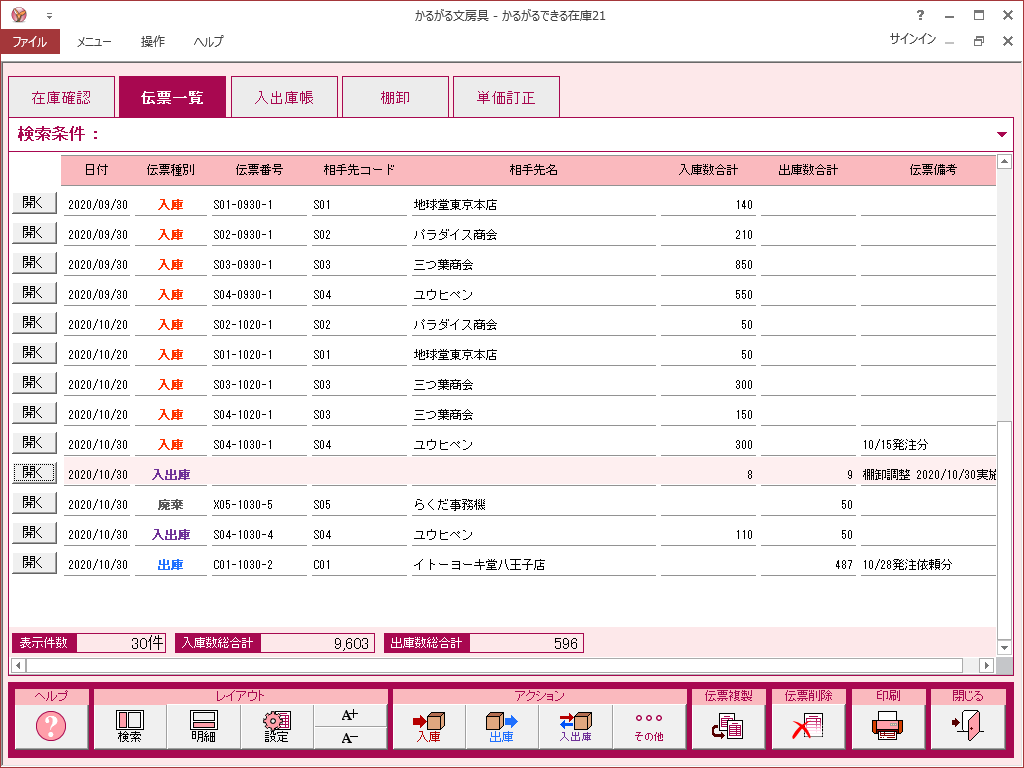Viewport: 1024px width, 768px height.
Task: Open slip S03-1020-1 with 開く button
Action: [34, 383]
